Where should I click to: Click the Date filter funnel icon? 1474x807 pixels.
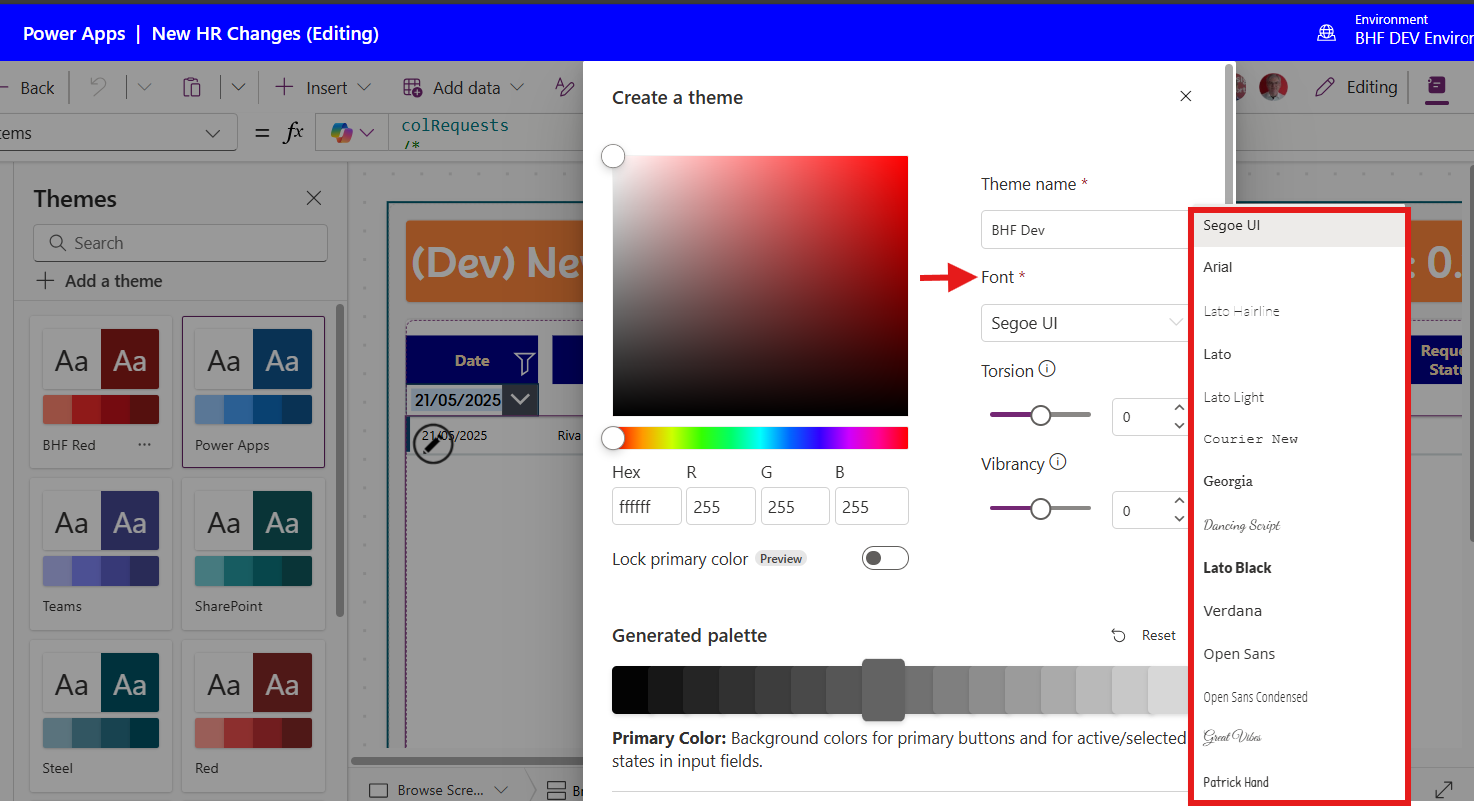(x=524, y=362)
